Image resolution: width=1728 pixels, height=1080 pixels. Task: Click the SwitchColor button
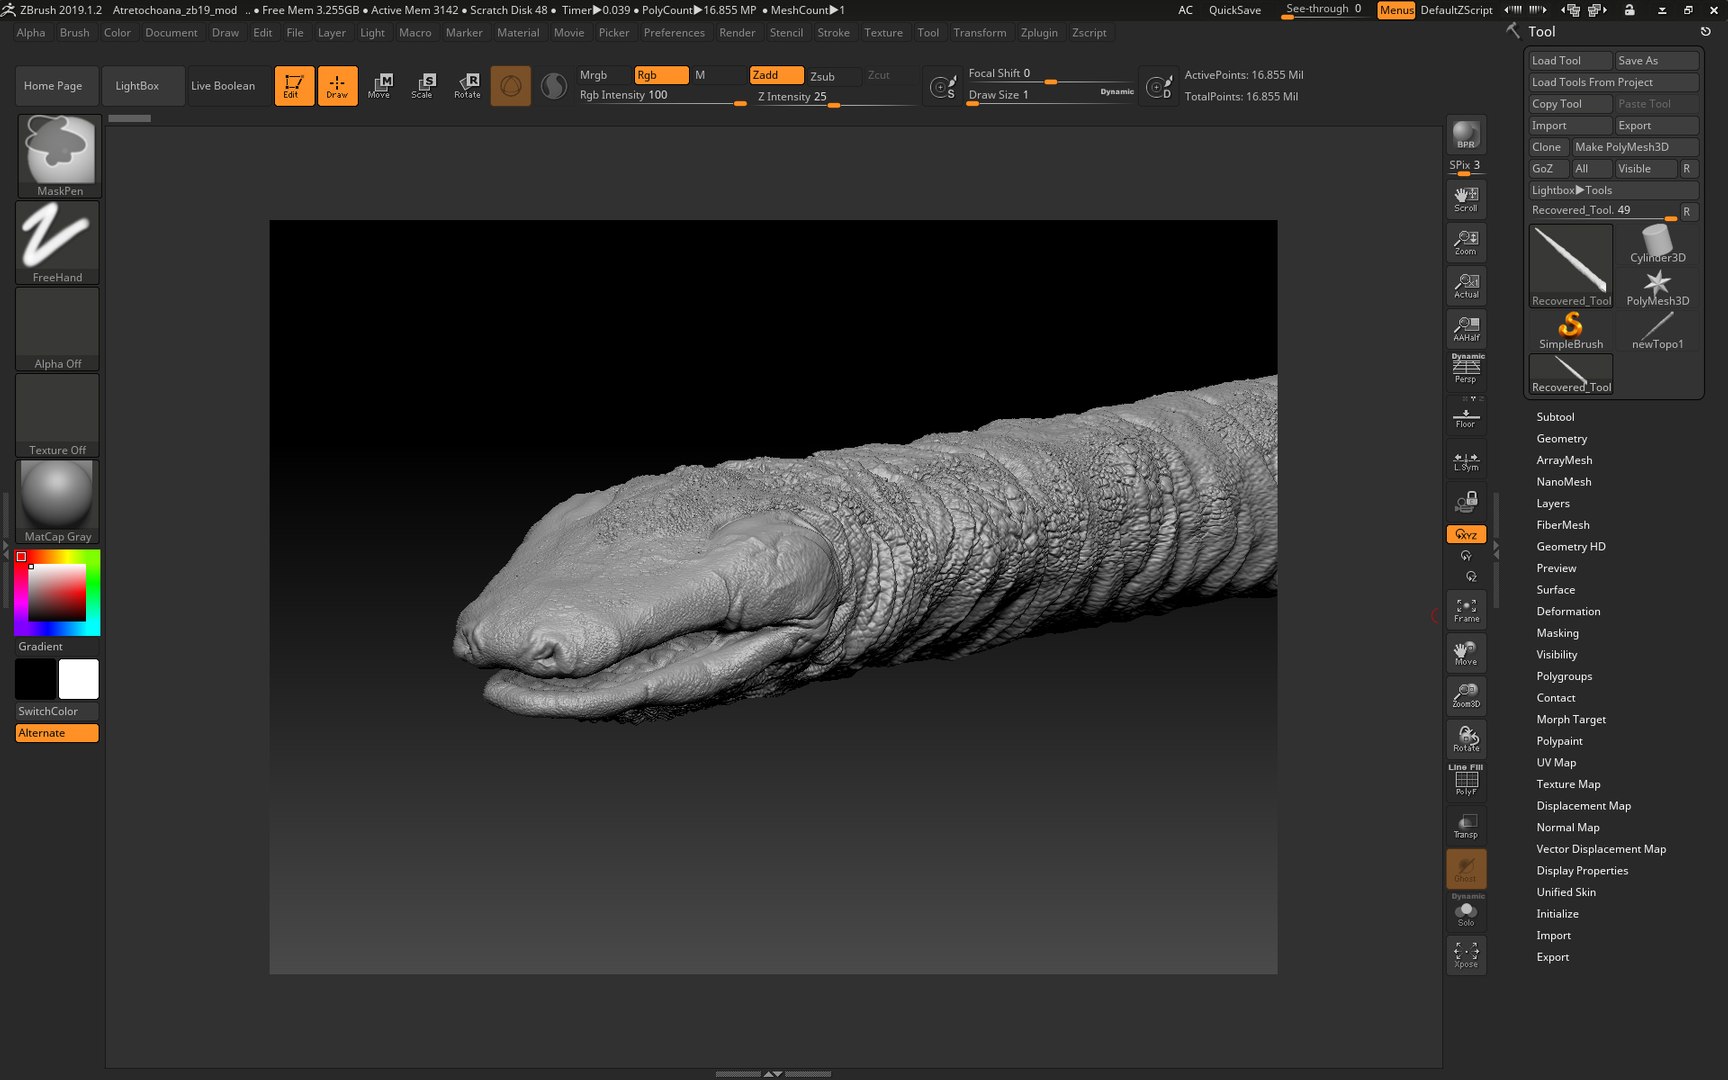click(57, 711)
